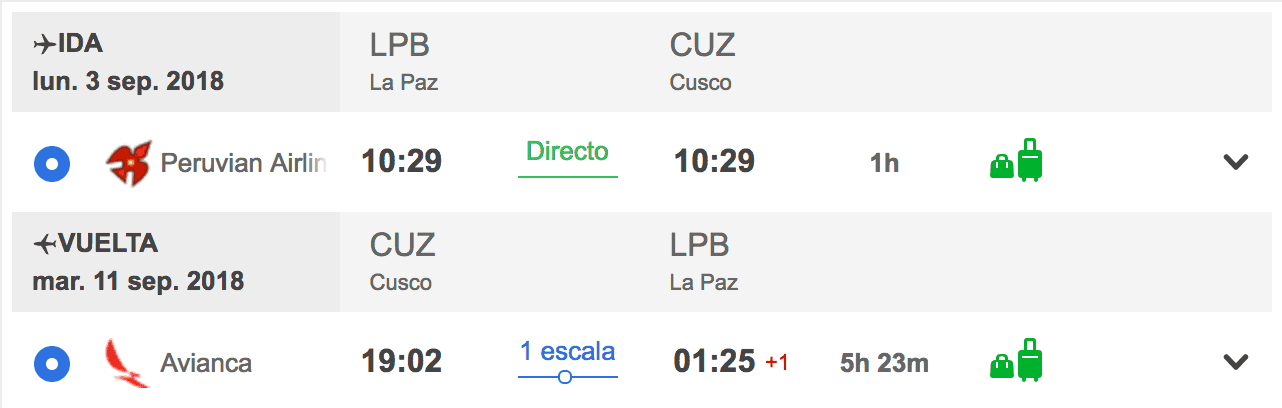
Task: Click the VUELTA return airplane icon
Action: 44,244
